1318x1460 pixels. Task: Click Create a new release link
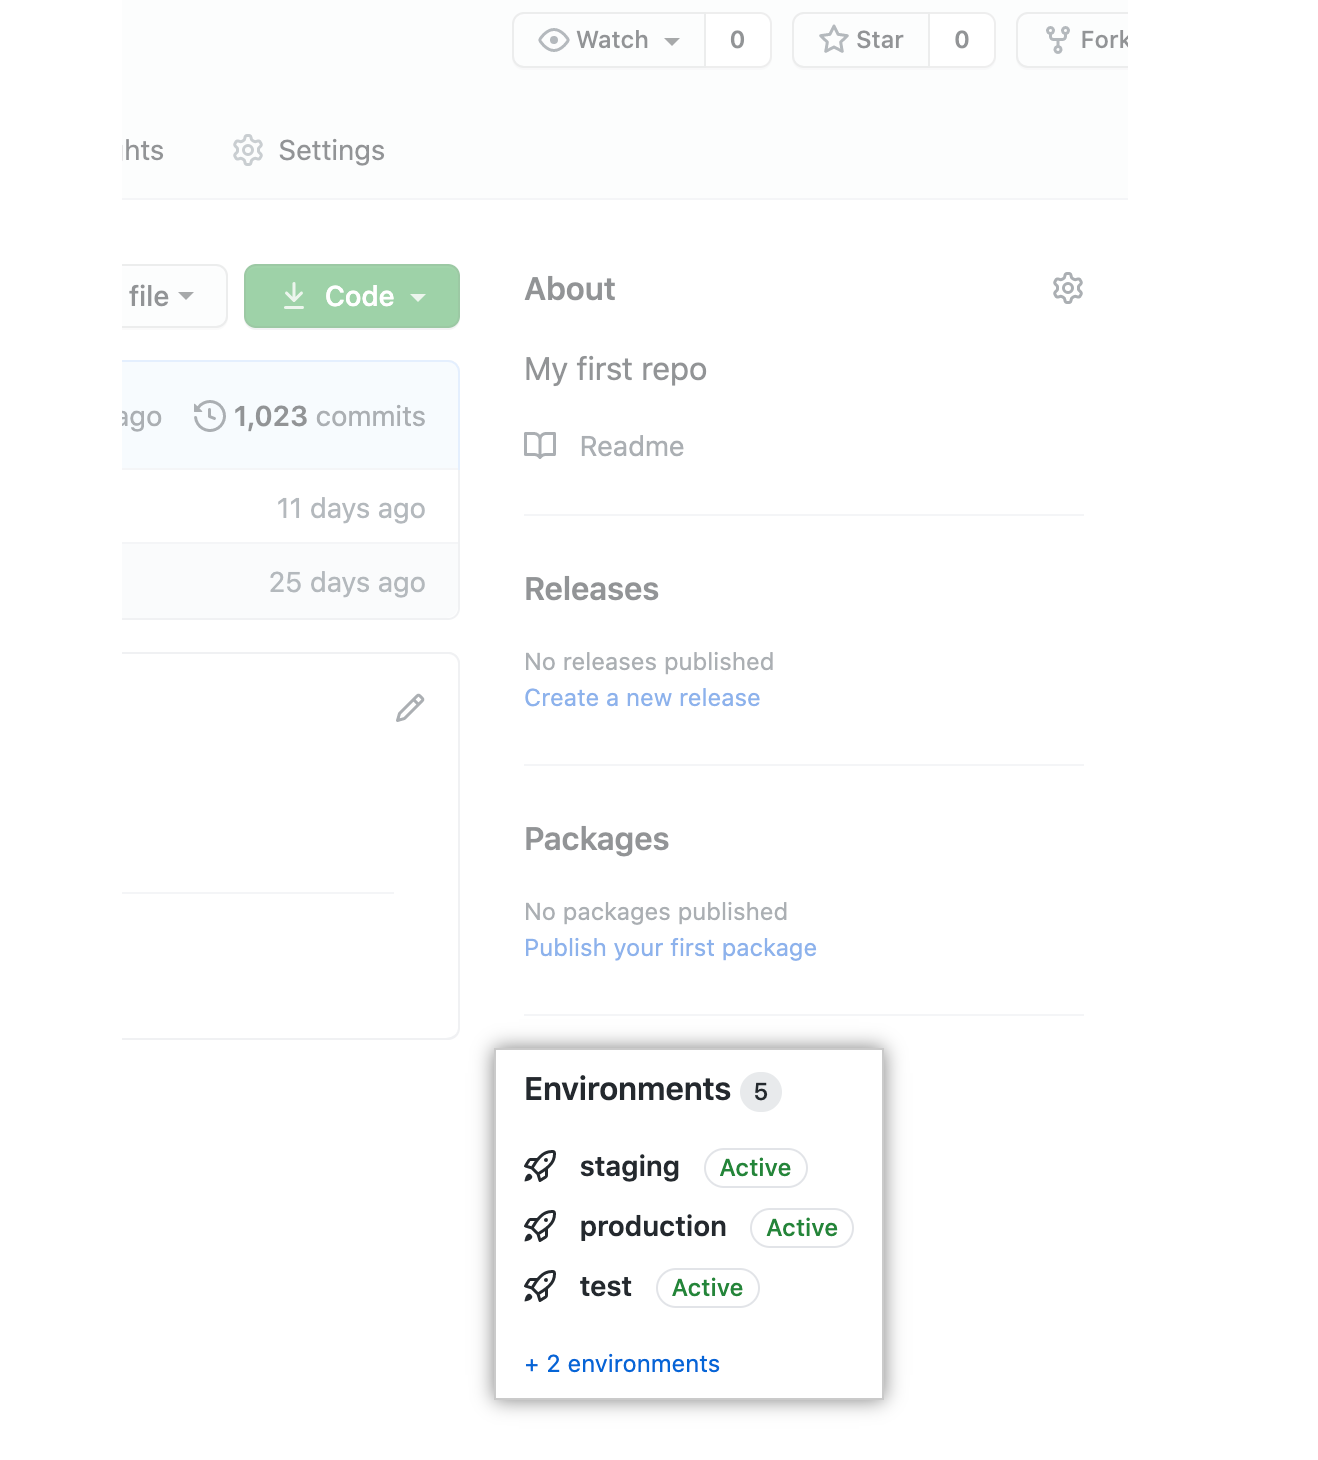(642, 698)
